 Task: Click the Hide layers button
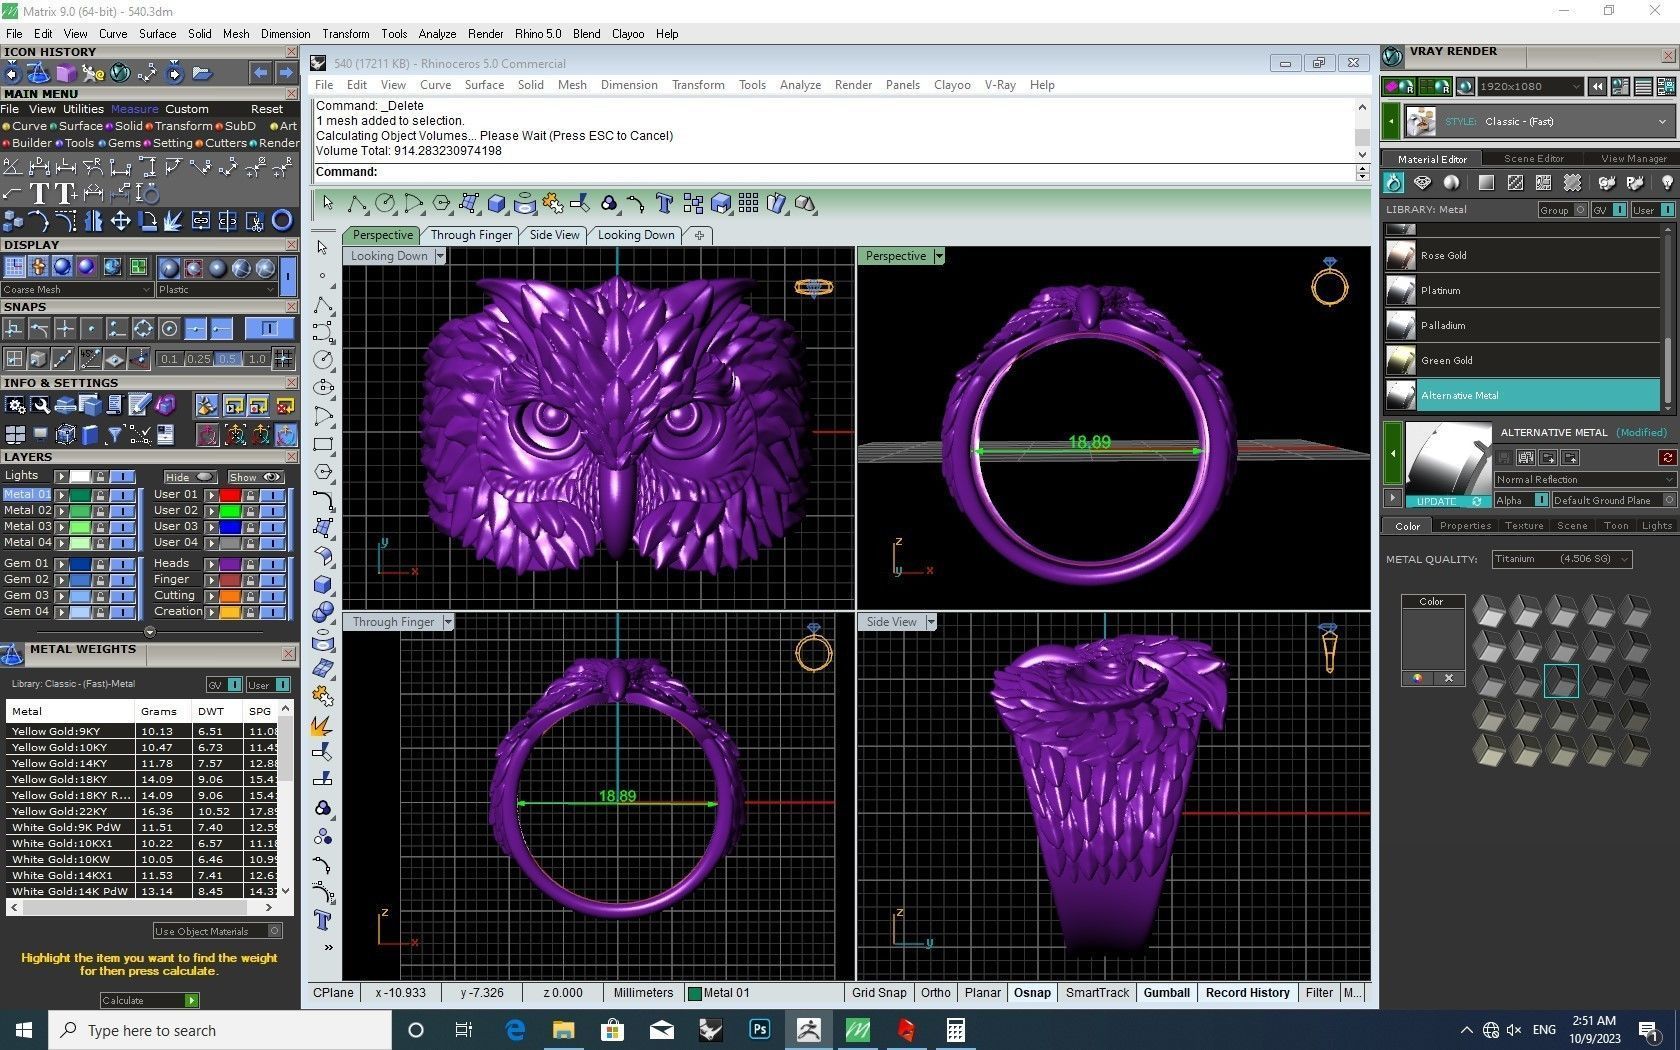pos(189,477)
